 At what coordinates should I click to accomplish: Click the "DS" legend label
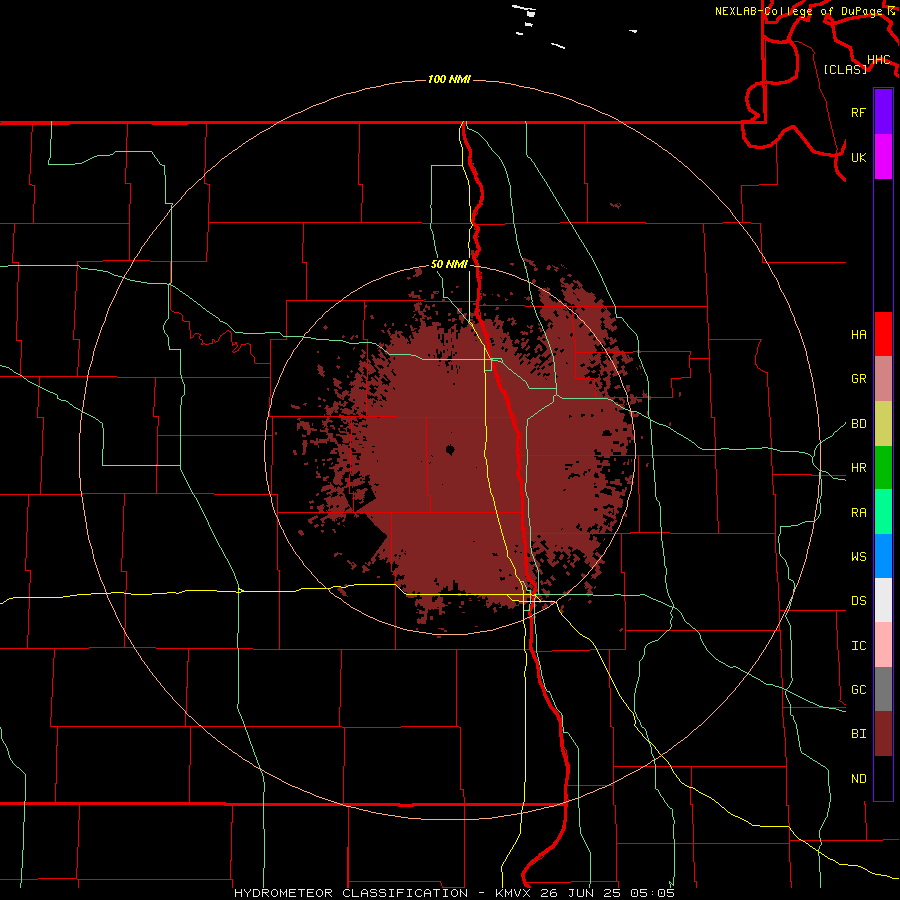click(x=858, y=601)
